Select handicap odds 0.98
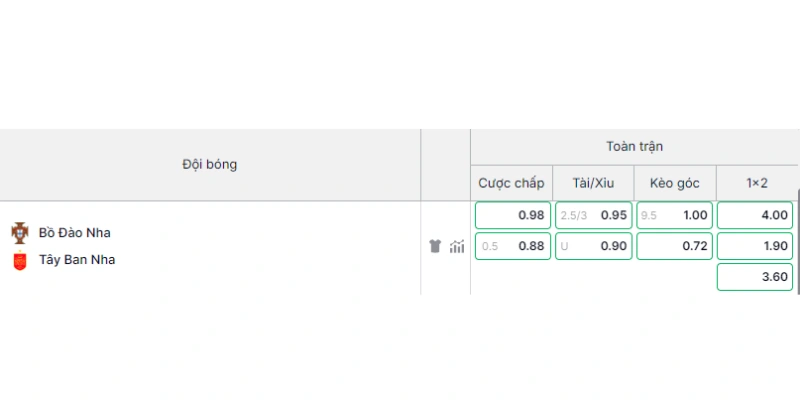800x400 pixels. (513, 215)
